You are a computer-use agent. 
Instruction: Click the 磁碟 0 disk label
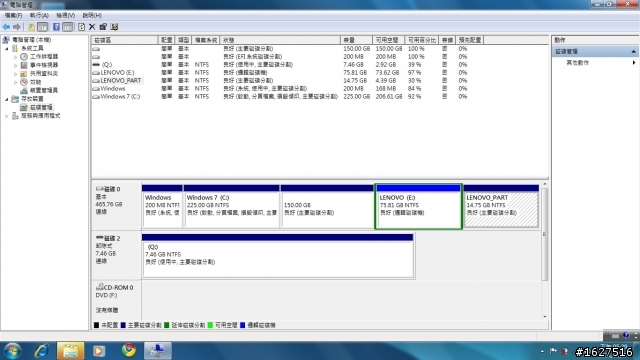(116, 206)
